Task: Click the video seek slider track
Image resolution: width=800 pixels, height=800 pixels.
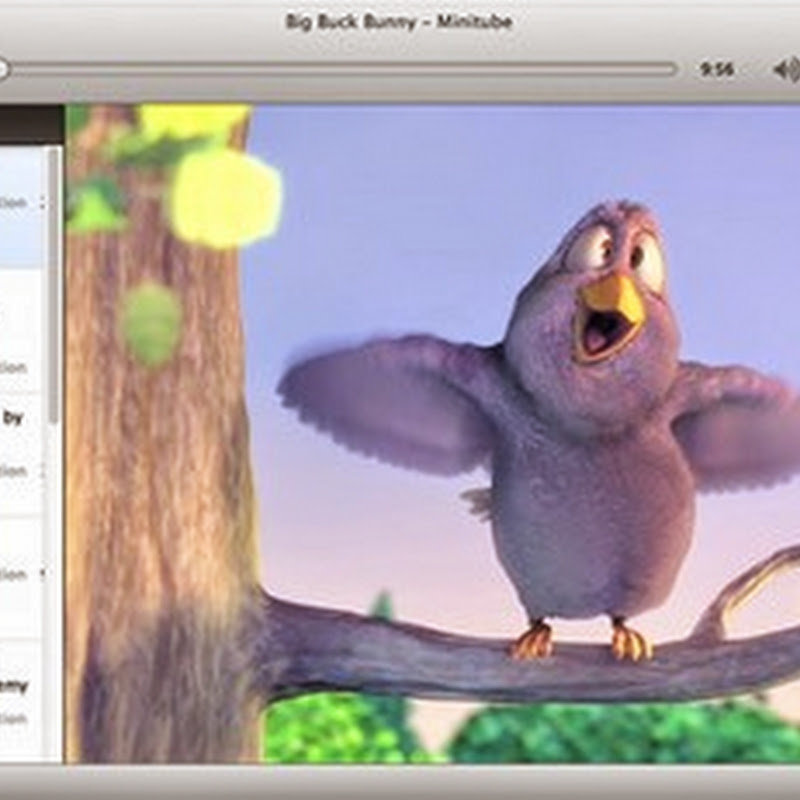Action: coord(339,70)
